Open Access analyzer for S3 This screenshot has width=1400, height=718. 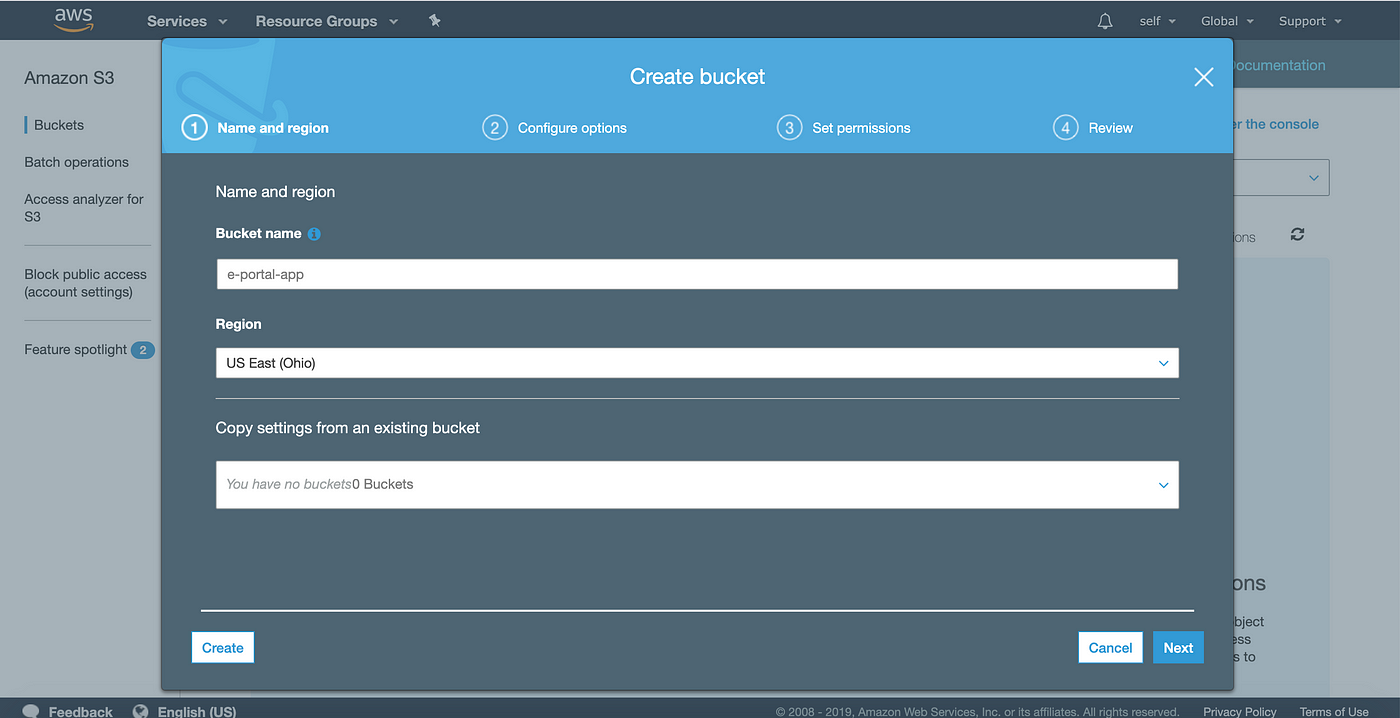click(84, 207)
